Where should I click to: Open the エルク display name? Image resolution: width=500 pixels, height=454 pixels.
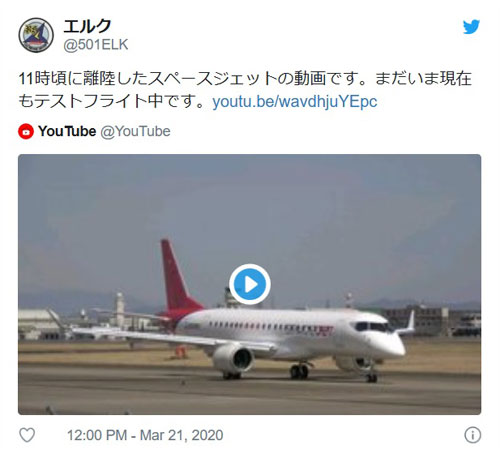coord(87,26)
